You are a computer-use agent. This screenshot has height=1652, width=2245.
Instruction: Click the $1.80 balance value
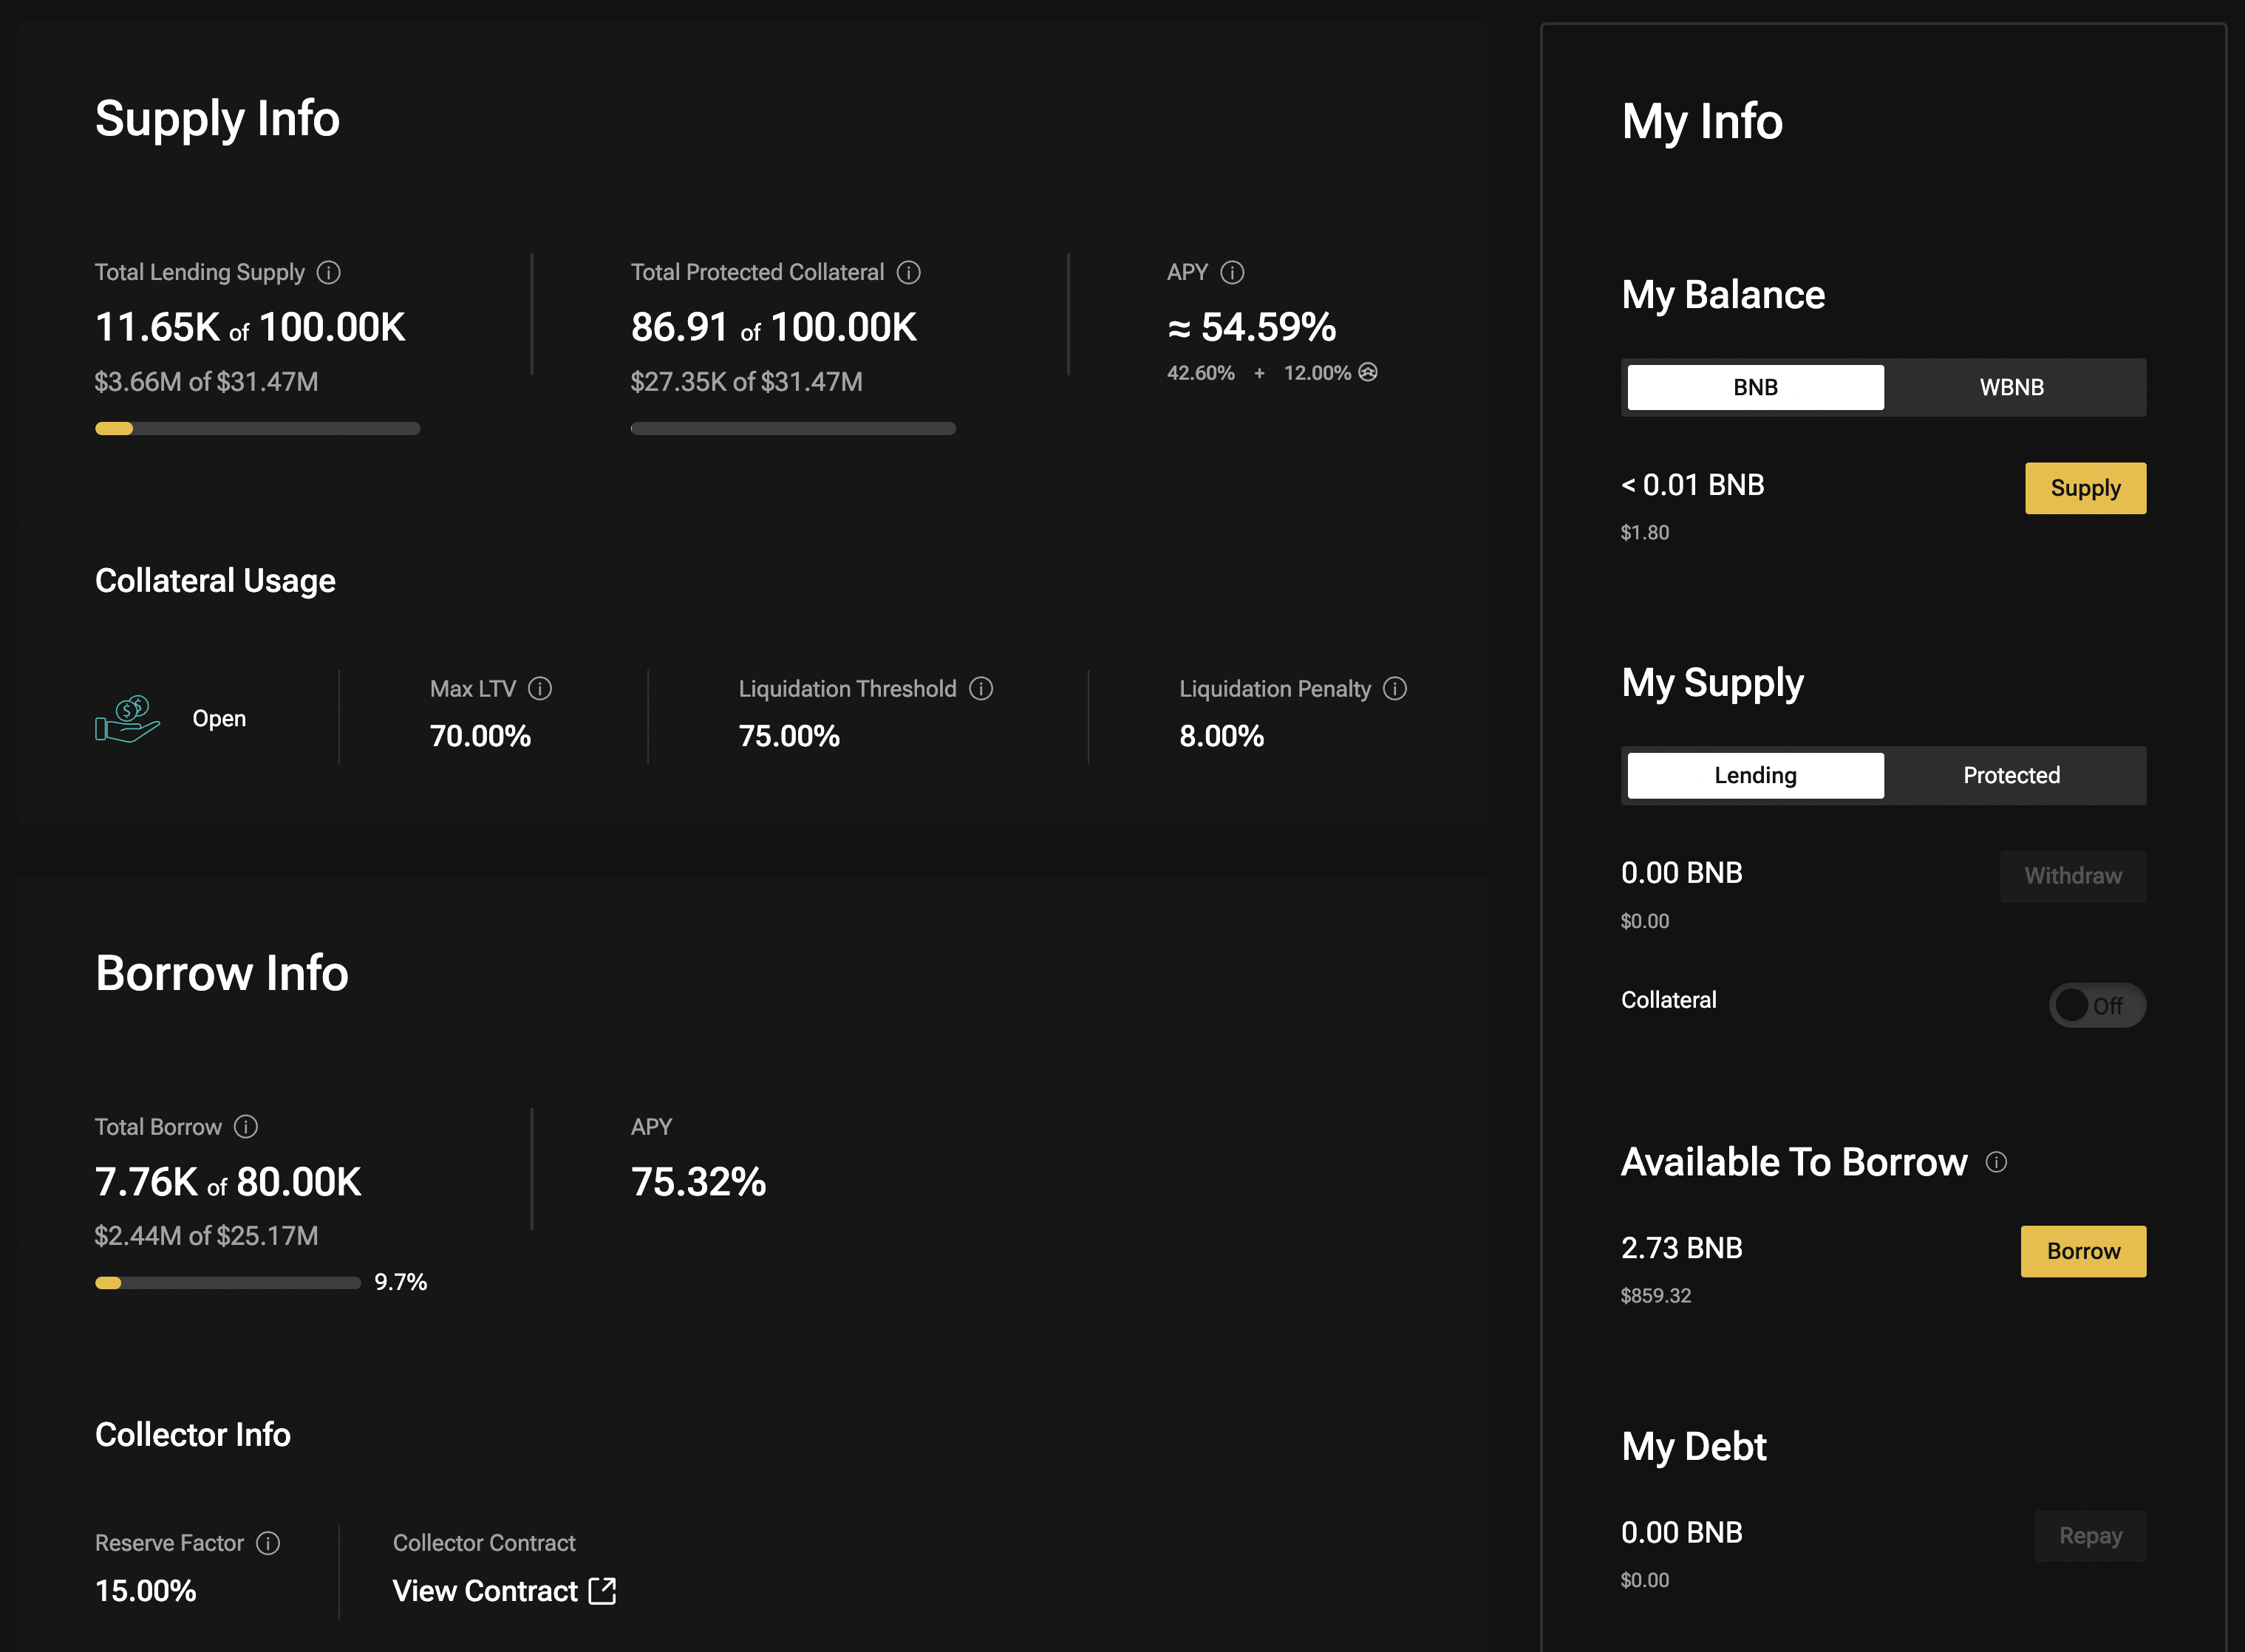[x=1644, y=532]
